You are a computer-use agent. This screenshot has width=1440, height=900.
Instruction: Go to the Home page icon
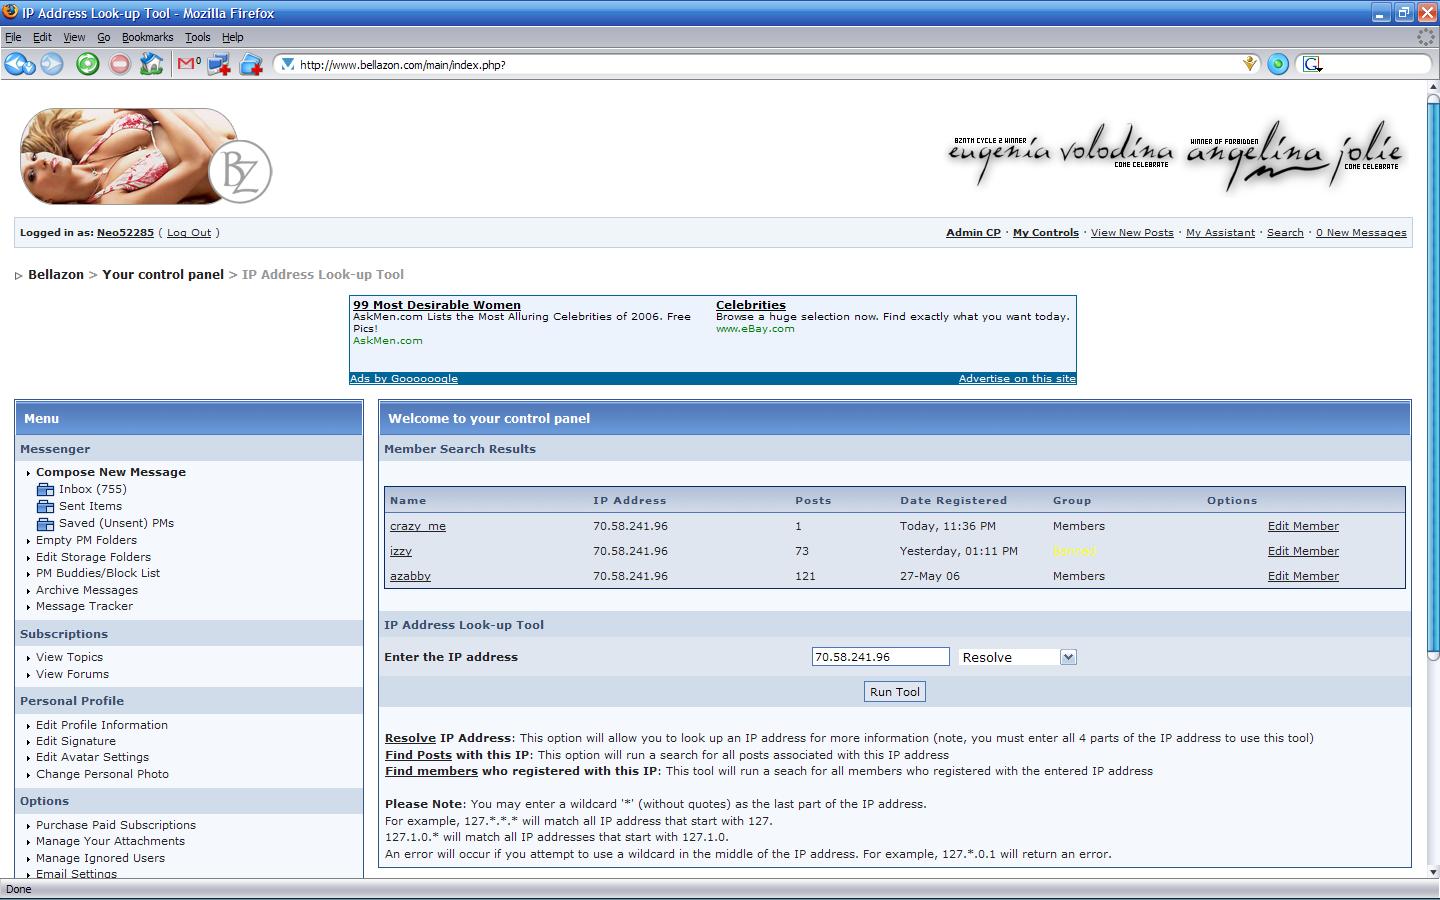(x=152, y=65)
